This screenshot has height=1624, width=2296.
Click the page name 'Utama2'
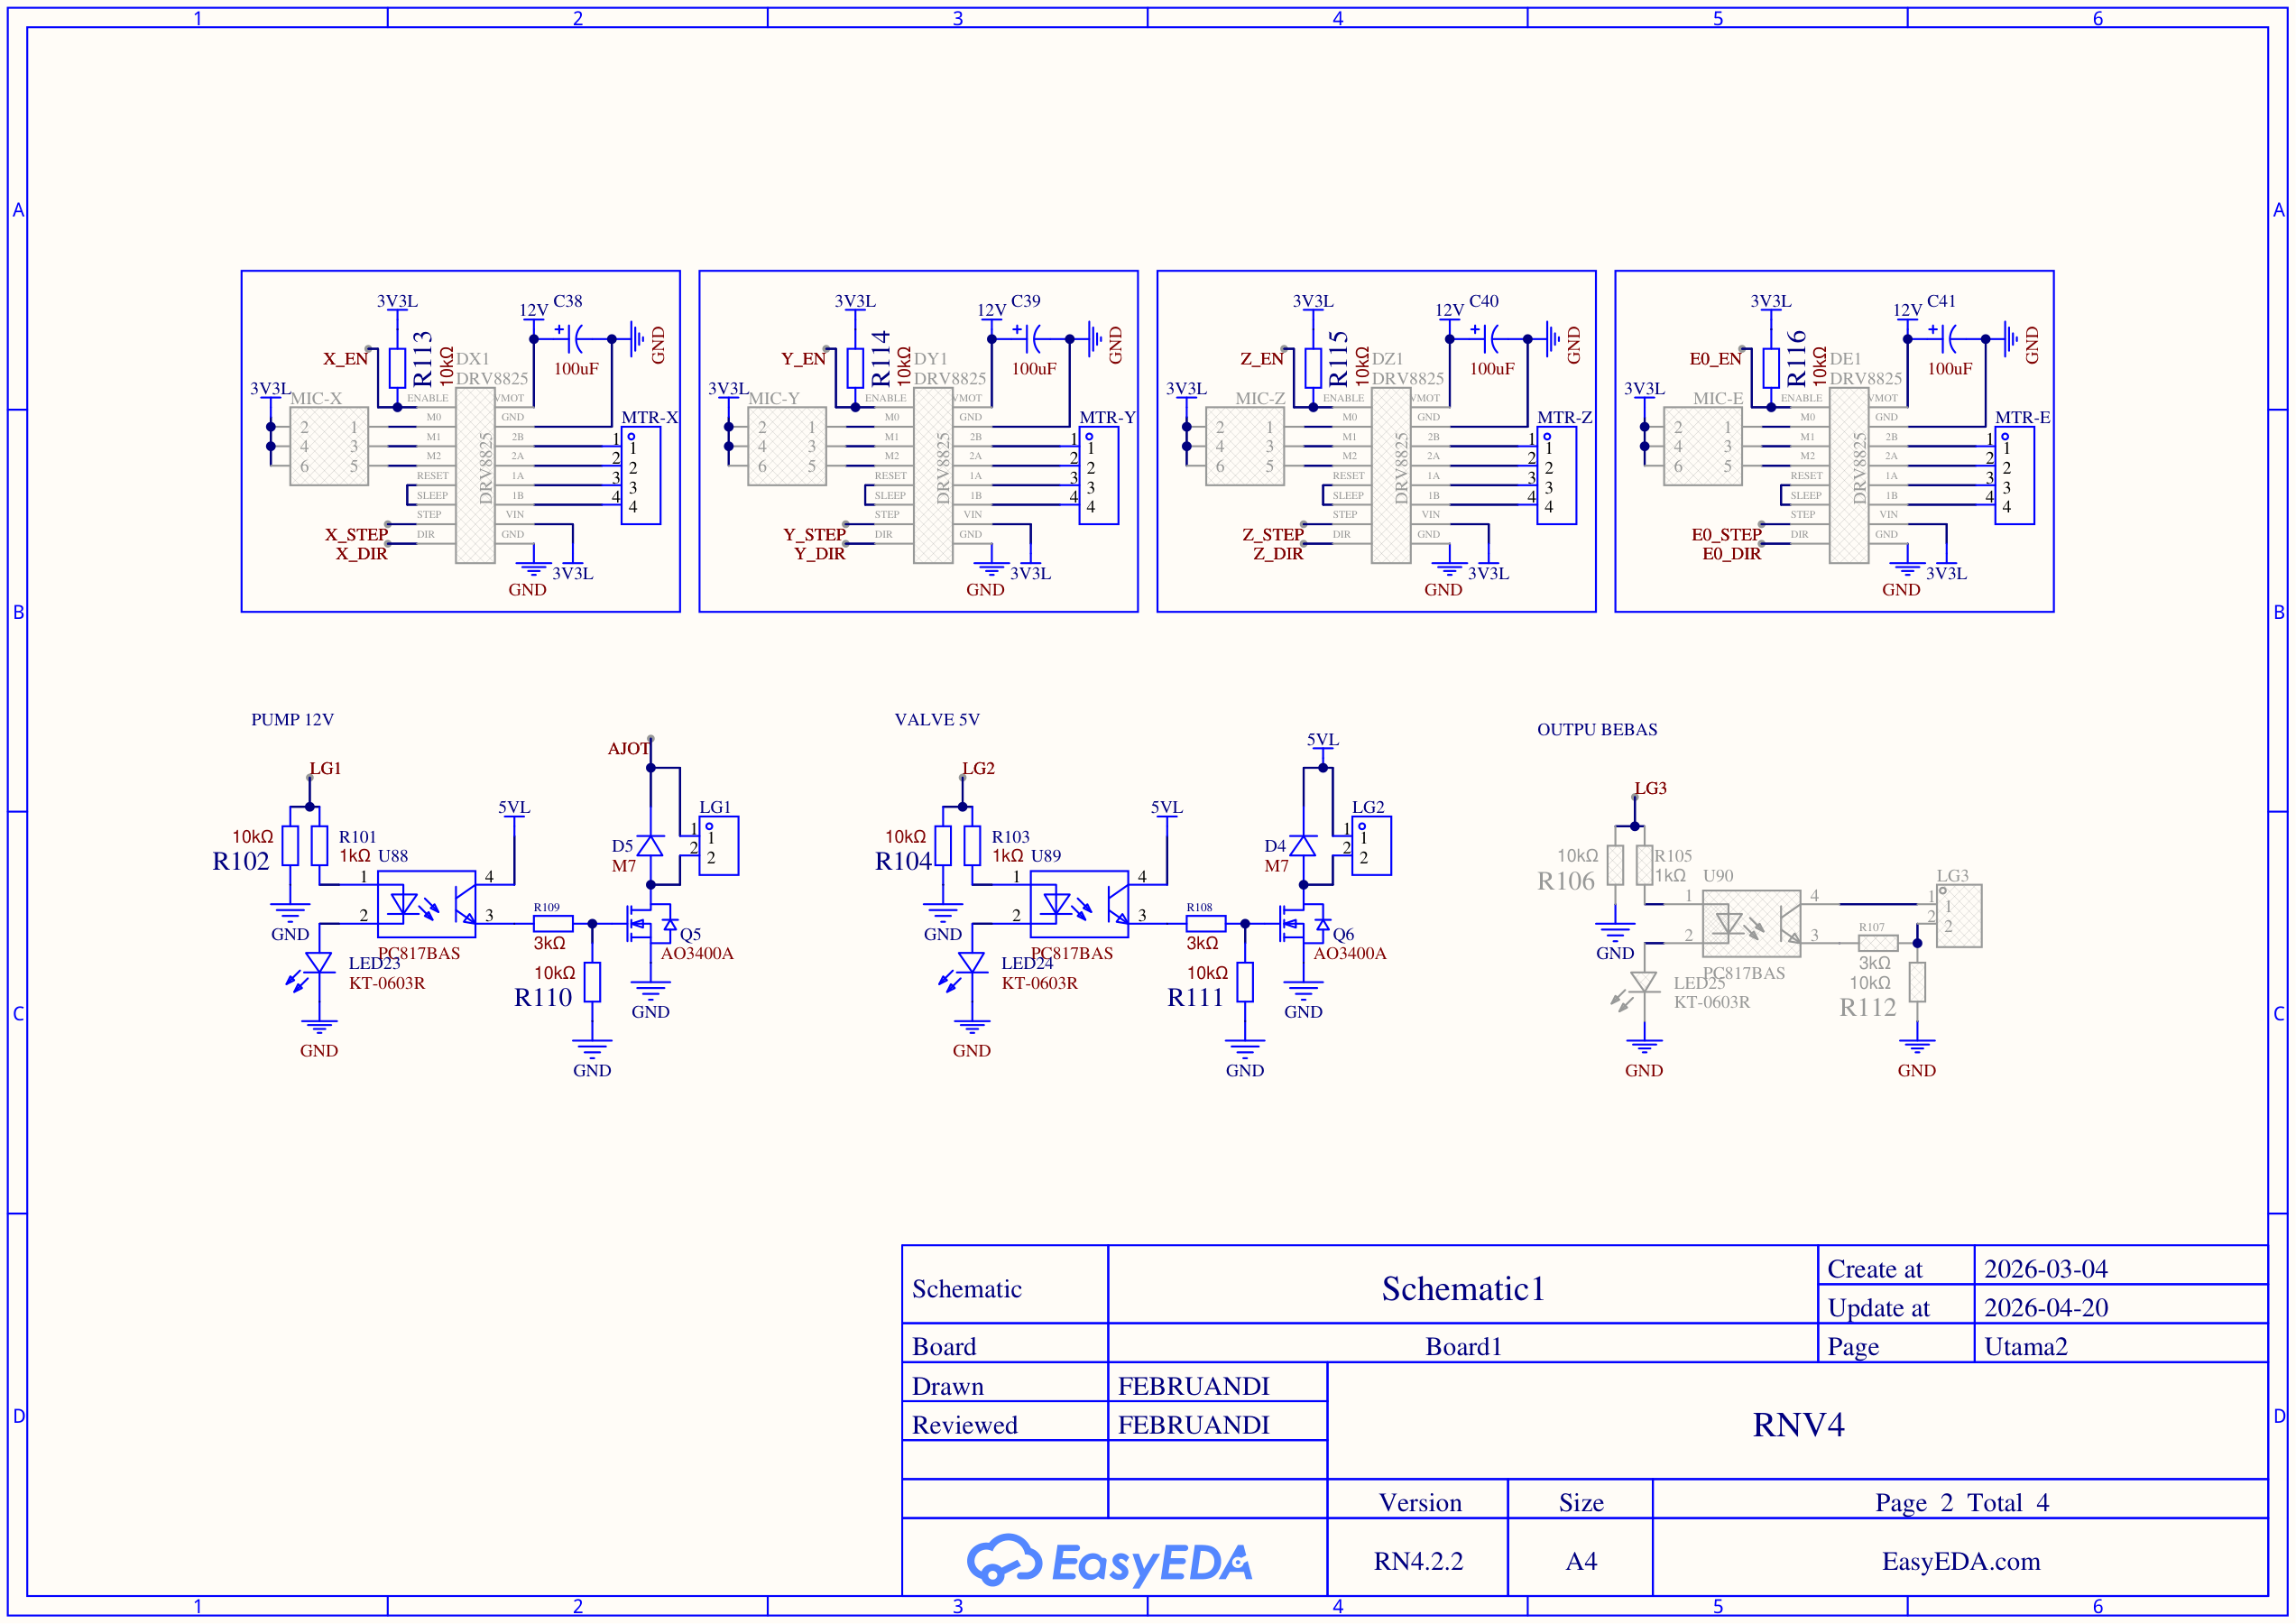[x=2026, y=1347]
